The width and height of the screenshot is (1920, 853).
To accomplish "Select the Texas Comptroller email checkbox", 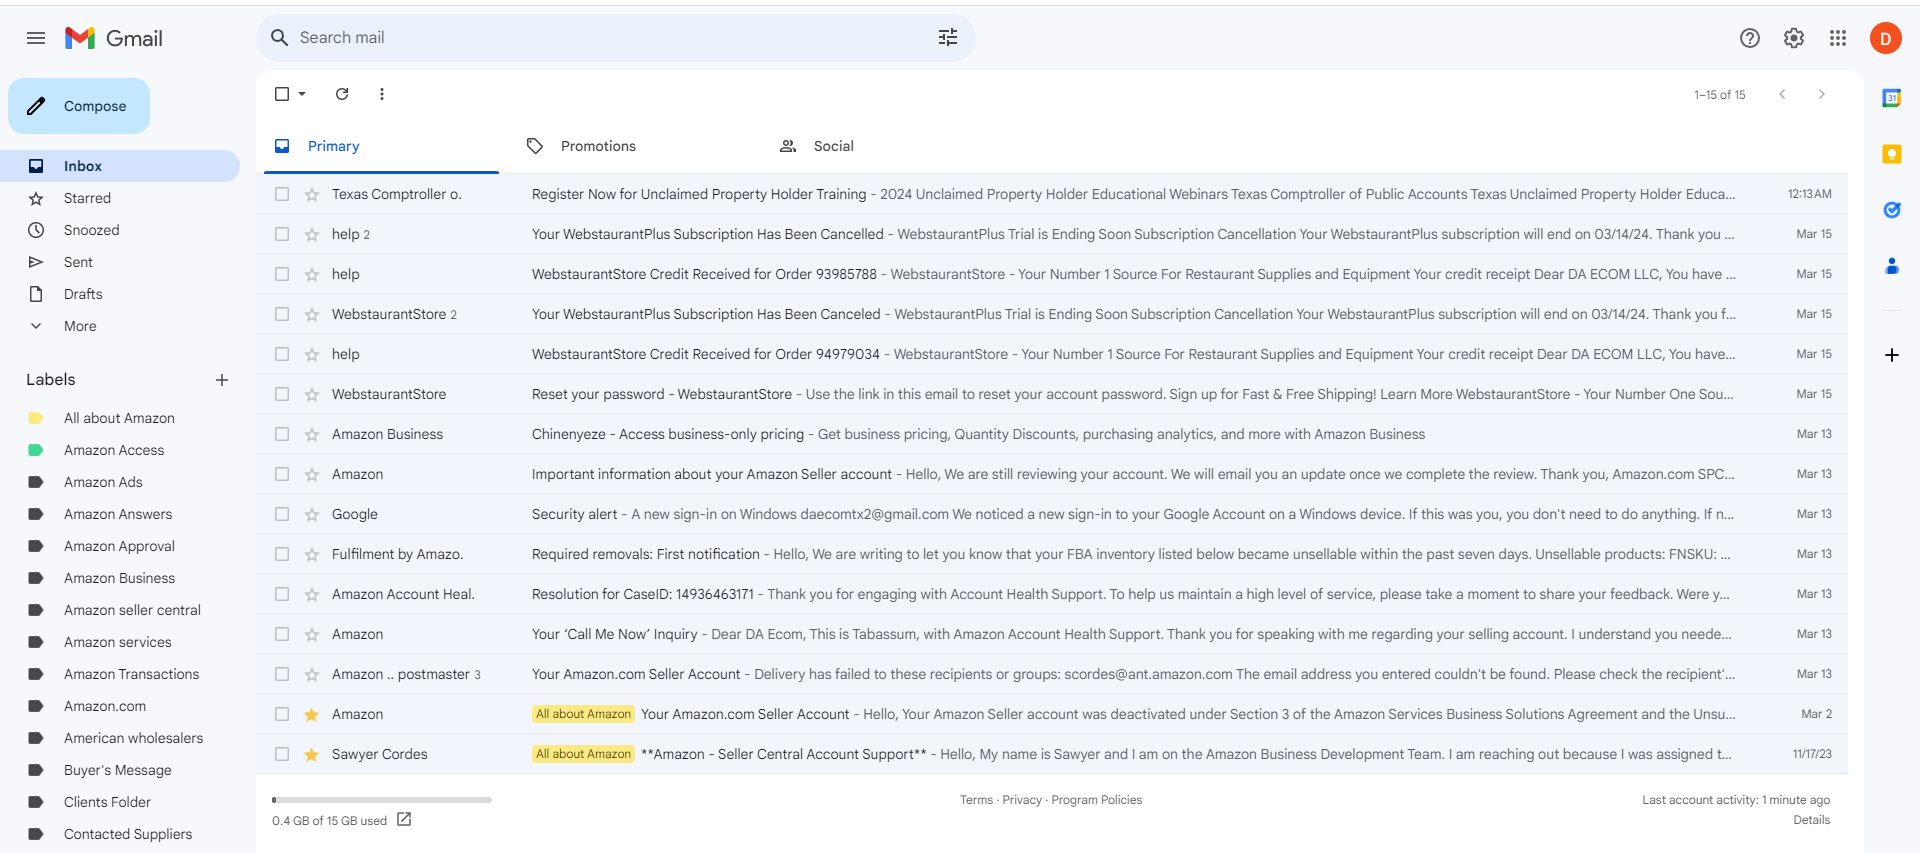I will click(x=282, y=194).
